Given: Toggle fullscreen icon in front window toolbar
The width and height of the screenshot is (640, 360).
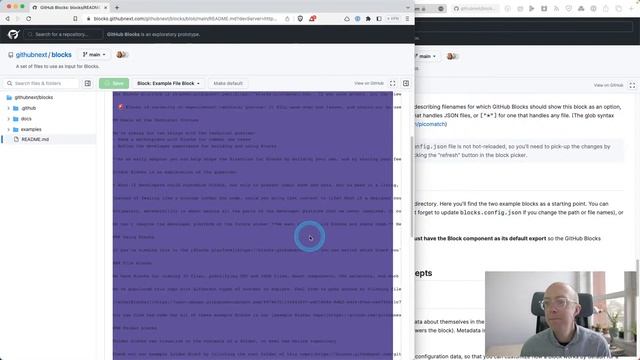Looking at the screenshot, I should (392, 83).
